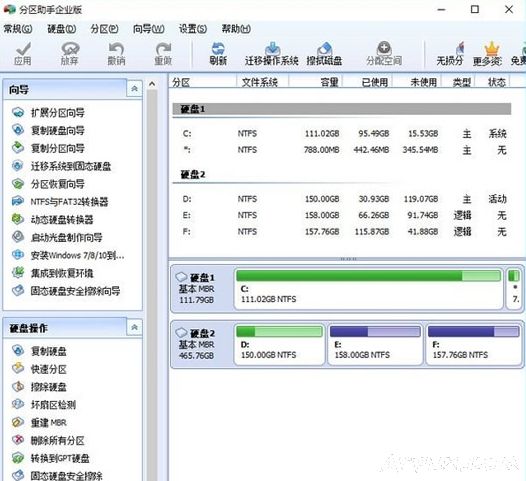
Task: Start 迁移系统到固态硬盘 wizard
Action: pyautogui.click(x=70, y=166)
